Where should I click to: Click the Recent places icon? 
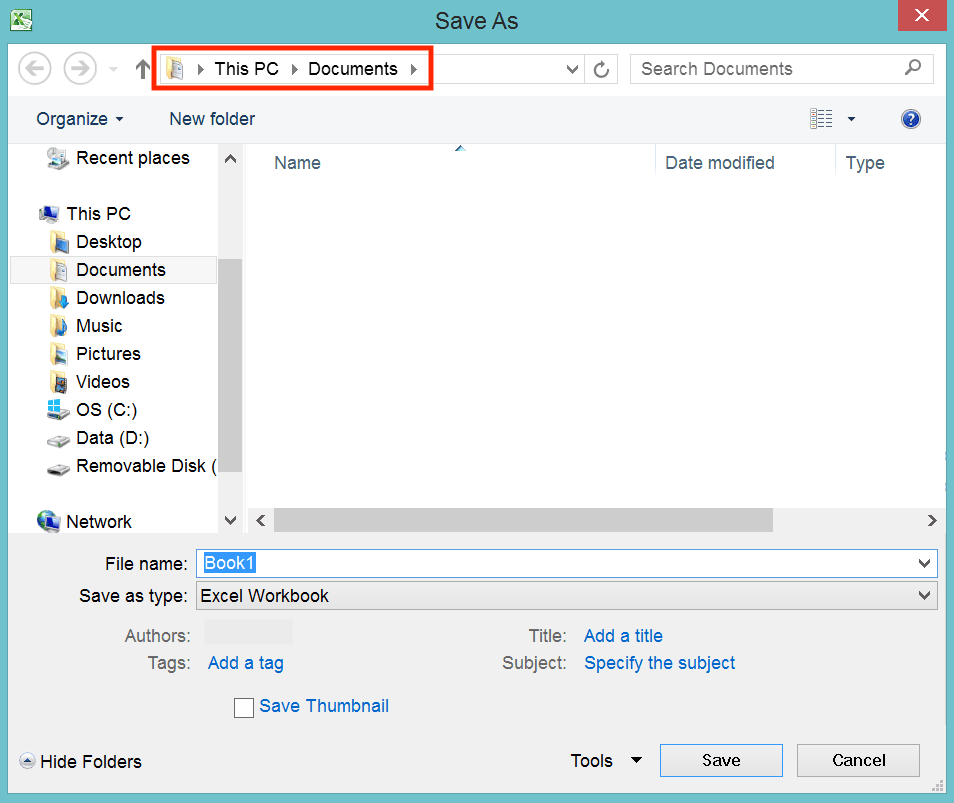click(x=58, y=158)
